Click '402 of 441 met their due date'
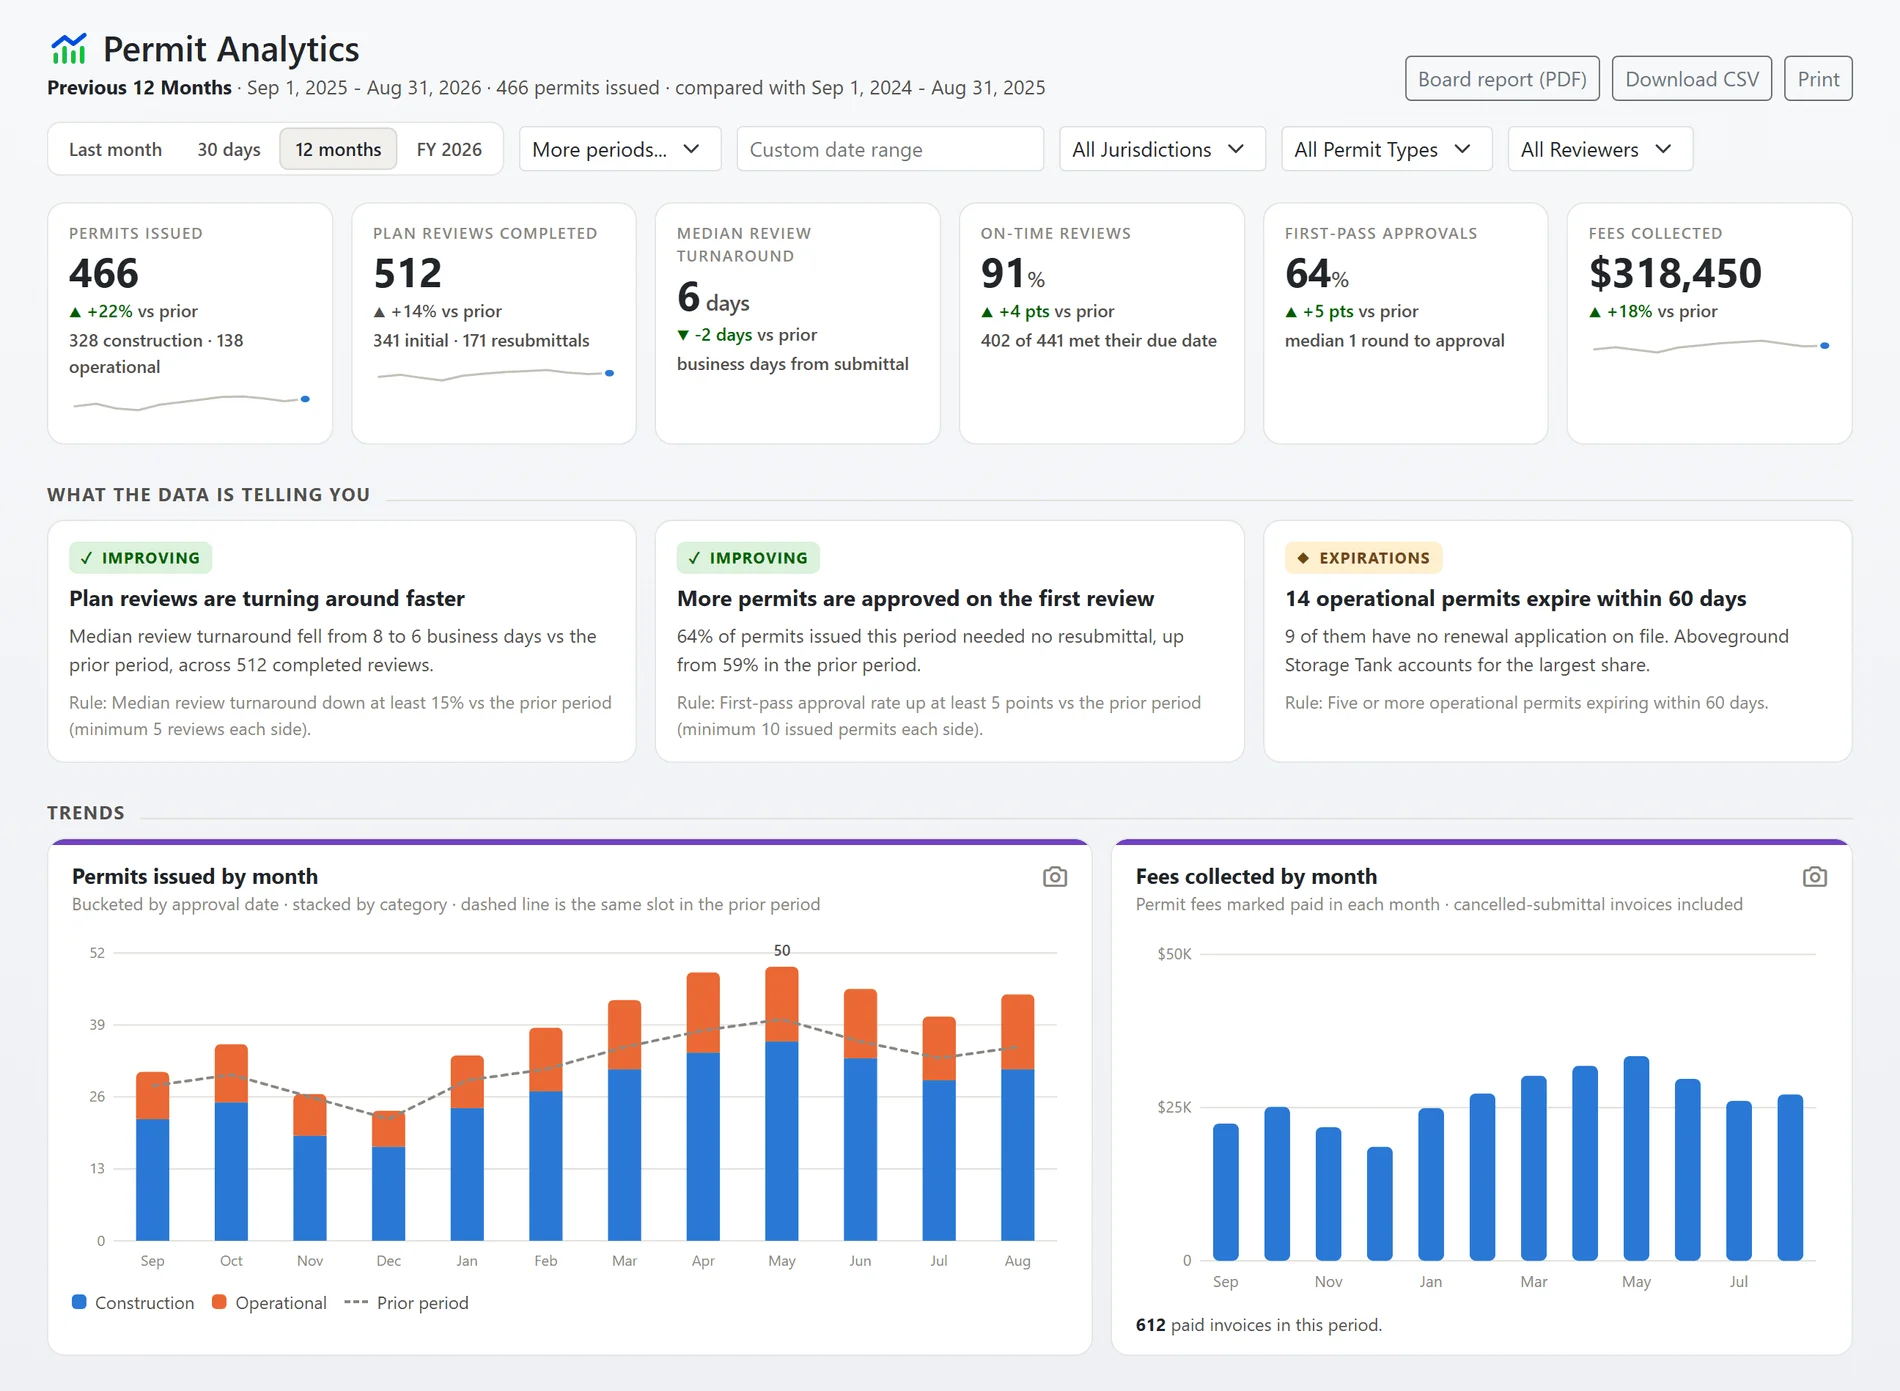Viewport: 1900px width, 1391px height. [1099, 340]
